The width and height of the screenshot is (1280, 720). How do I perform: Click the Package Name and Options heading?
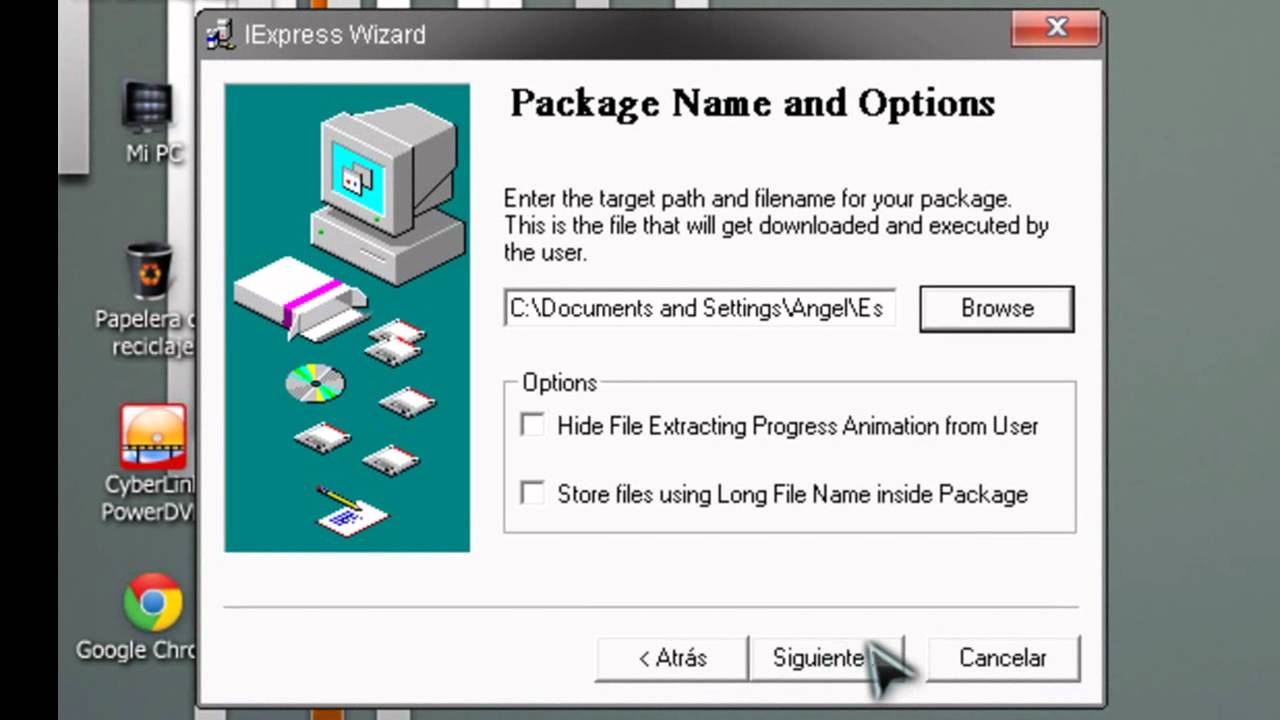tap(752, 103)
